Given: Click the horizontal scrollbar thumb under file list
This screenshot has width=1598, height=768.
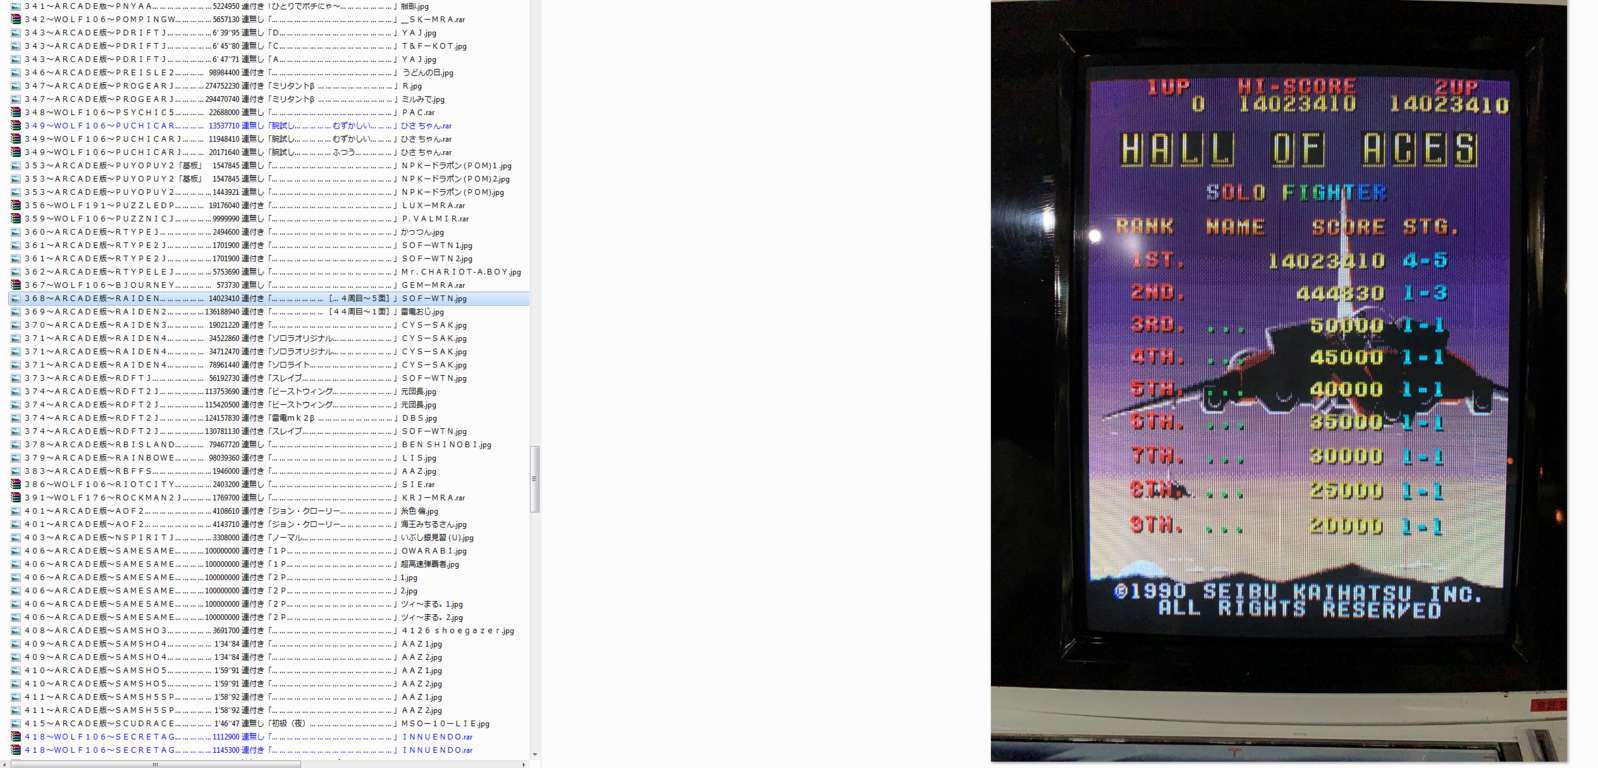Looking at the screenshot, I should click(x=155, y=764).
